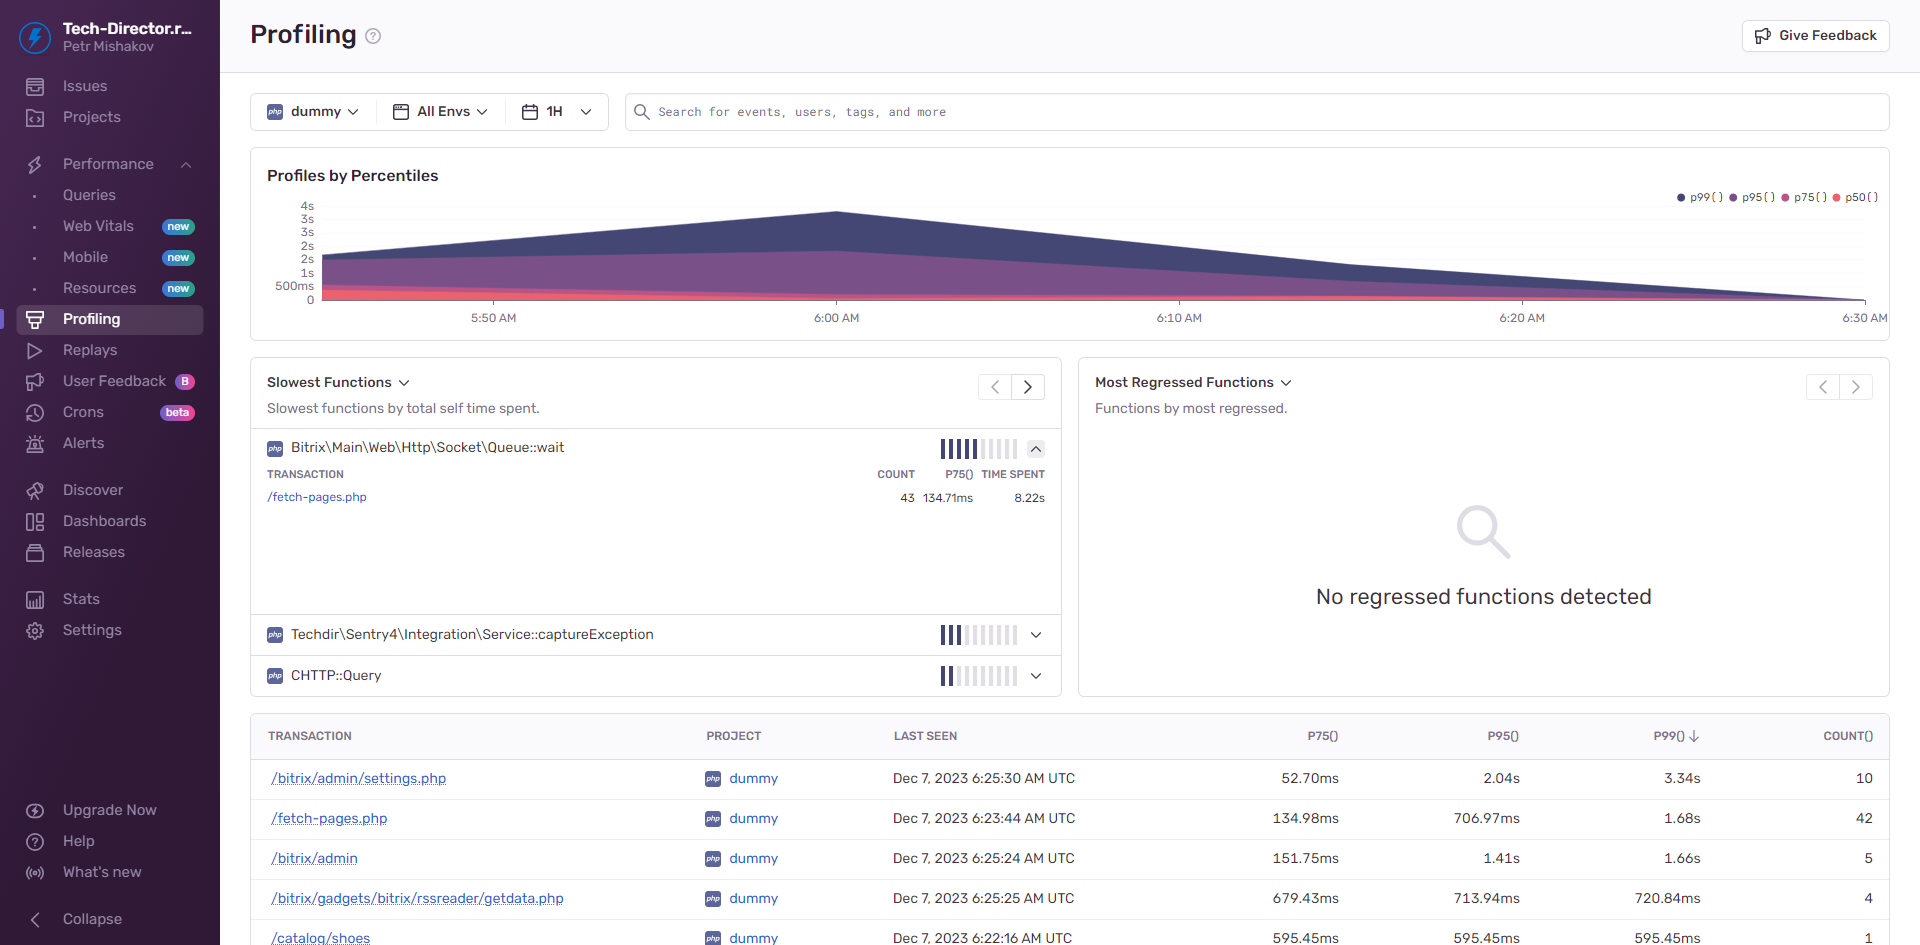Open Projects in the sidebar
Viewport: 1920px width, 945px height.
click(x=91, y=117)
